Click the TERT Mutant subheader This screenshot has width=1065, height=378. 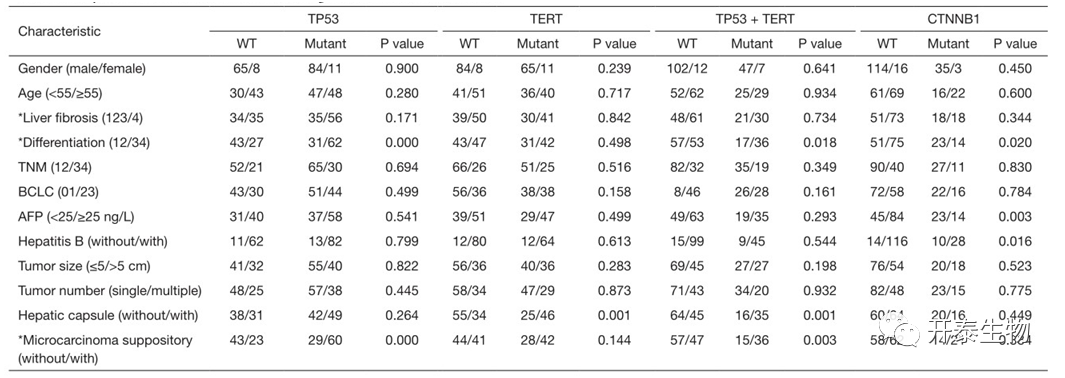pos(538,44)
